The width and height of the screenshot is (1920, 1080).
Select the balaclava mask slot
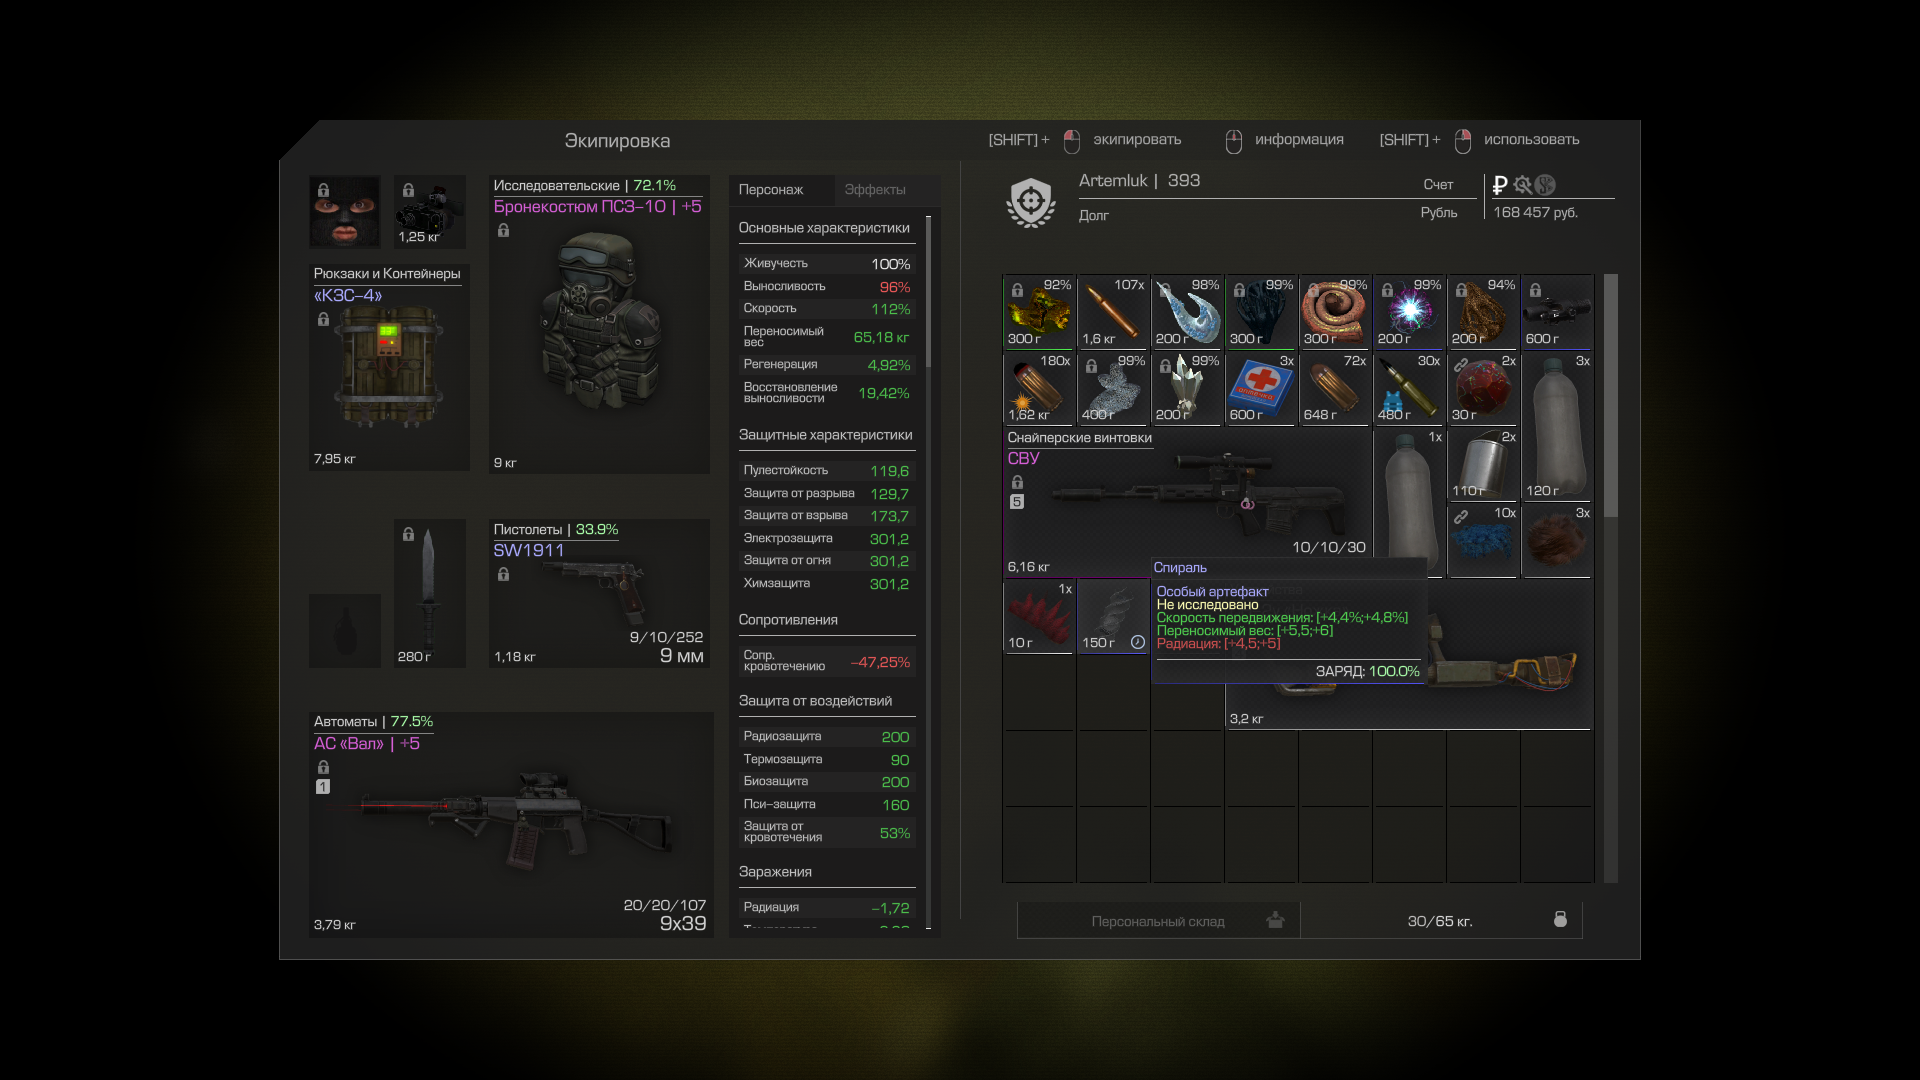[344, 212]
